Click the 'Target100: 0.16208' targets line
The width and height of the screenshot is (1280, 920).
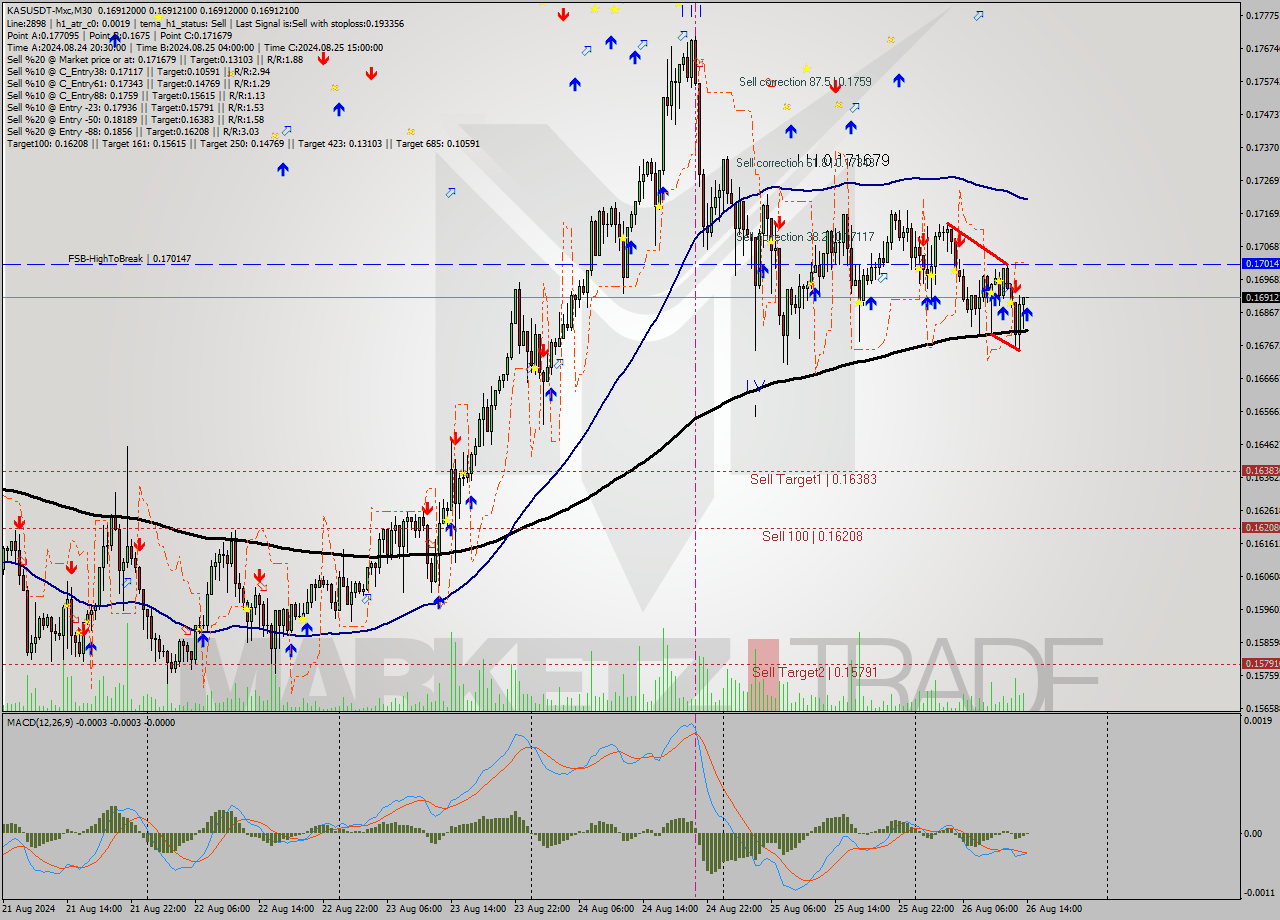point(243,143)
